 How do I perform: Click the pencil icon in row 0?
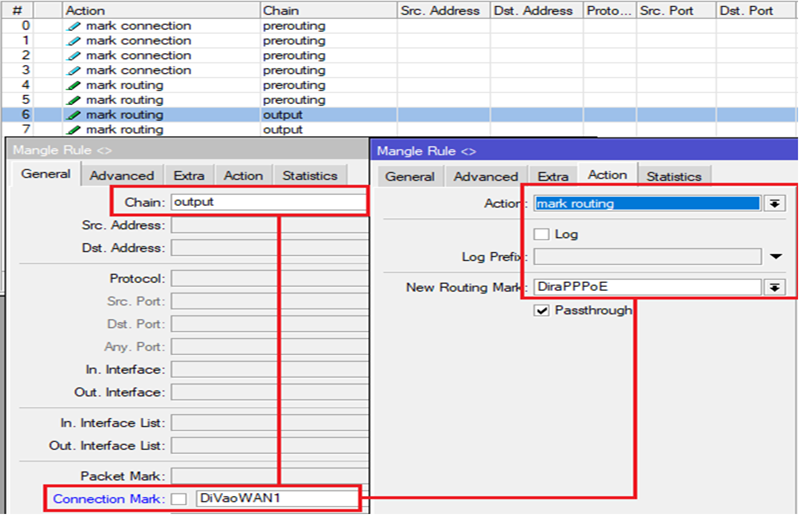pyautogui.click(x=73, y=26)
